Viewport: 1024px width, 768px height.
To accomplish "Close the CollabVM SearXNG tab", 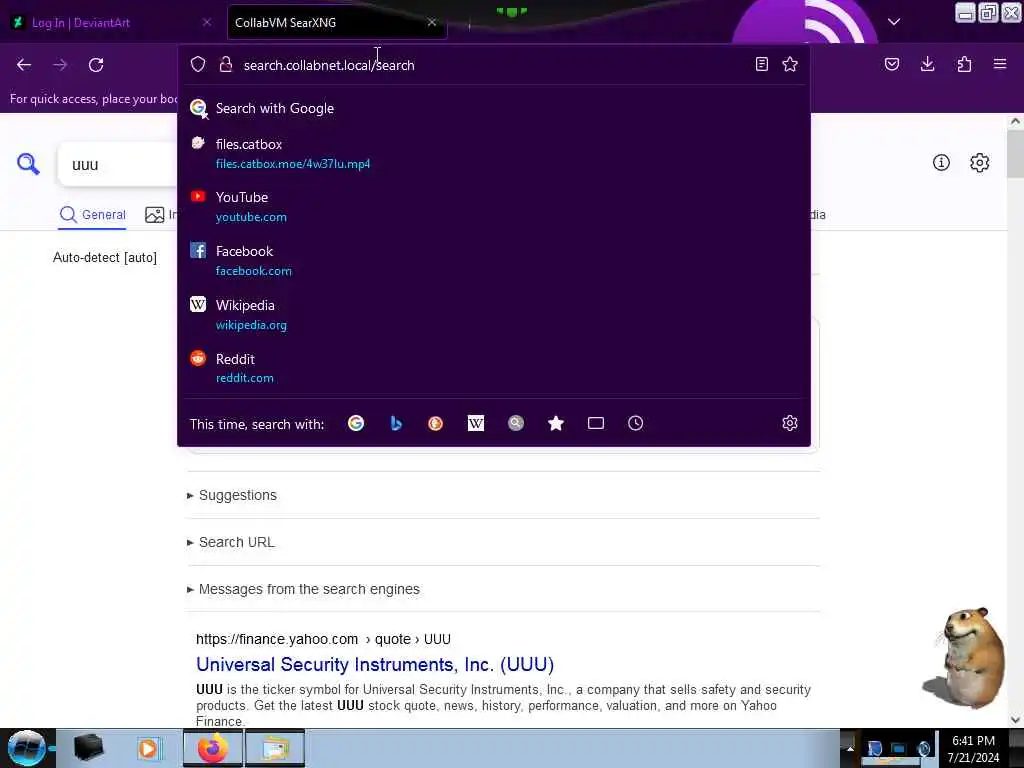I will (432, 22).
